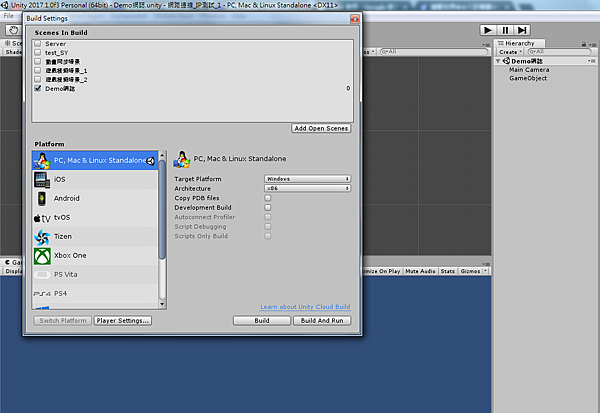
Task: Collapse the Demo scene in Hierarchy
Action: click(x=498, y=61)
